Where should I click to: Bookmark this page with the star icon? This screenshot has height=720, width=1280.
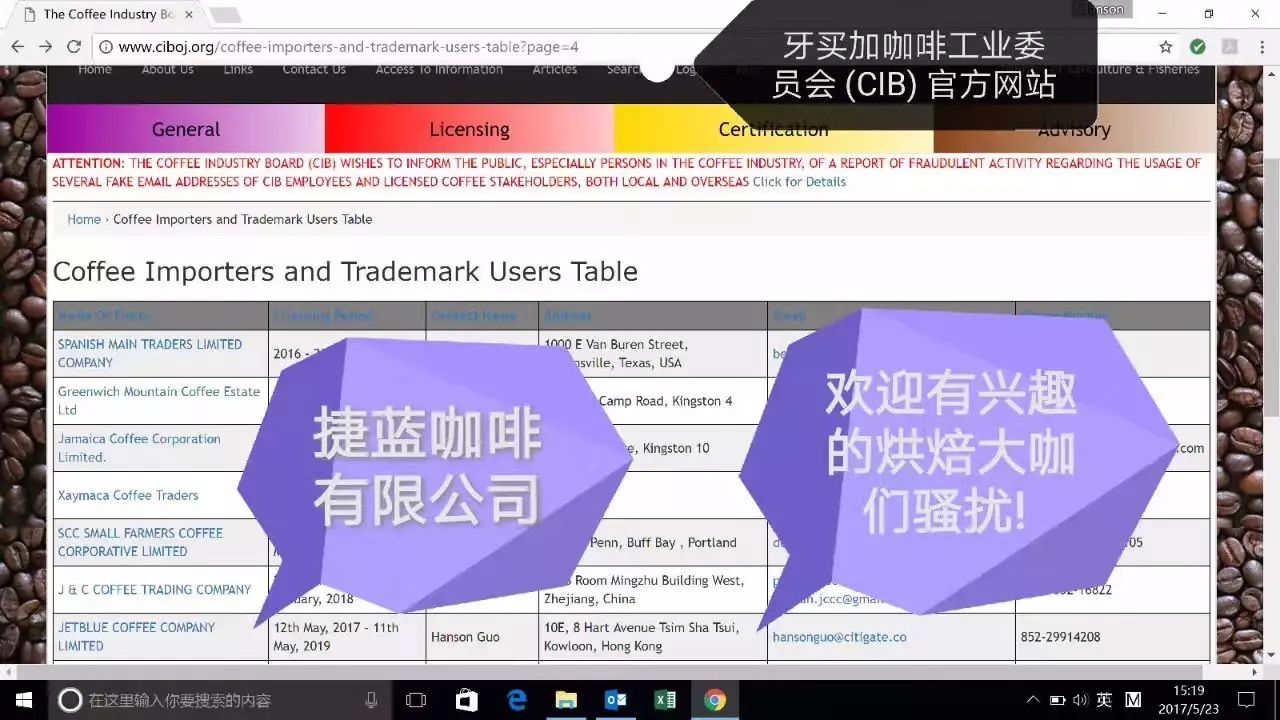point(1165,47)
